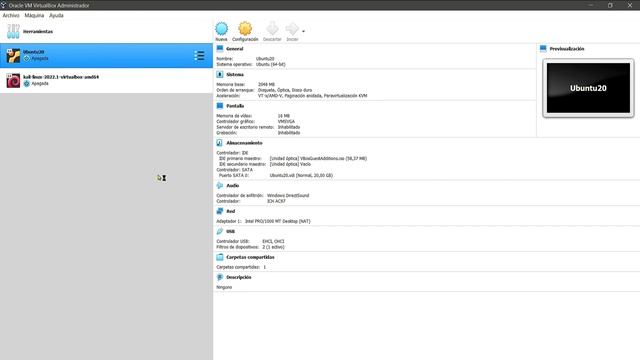640x360 pixels.
Task: Click the Ubuntu20.vdi SATA disk entry
Action: (301, 176)
